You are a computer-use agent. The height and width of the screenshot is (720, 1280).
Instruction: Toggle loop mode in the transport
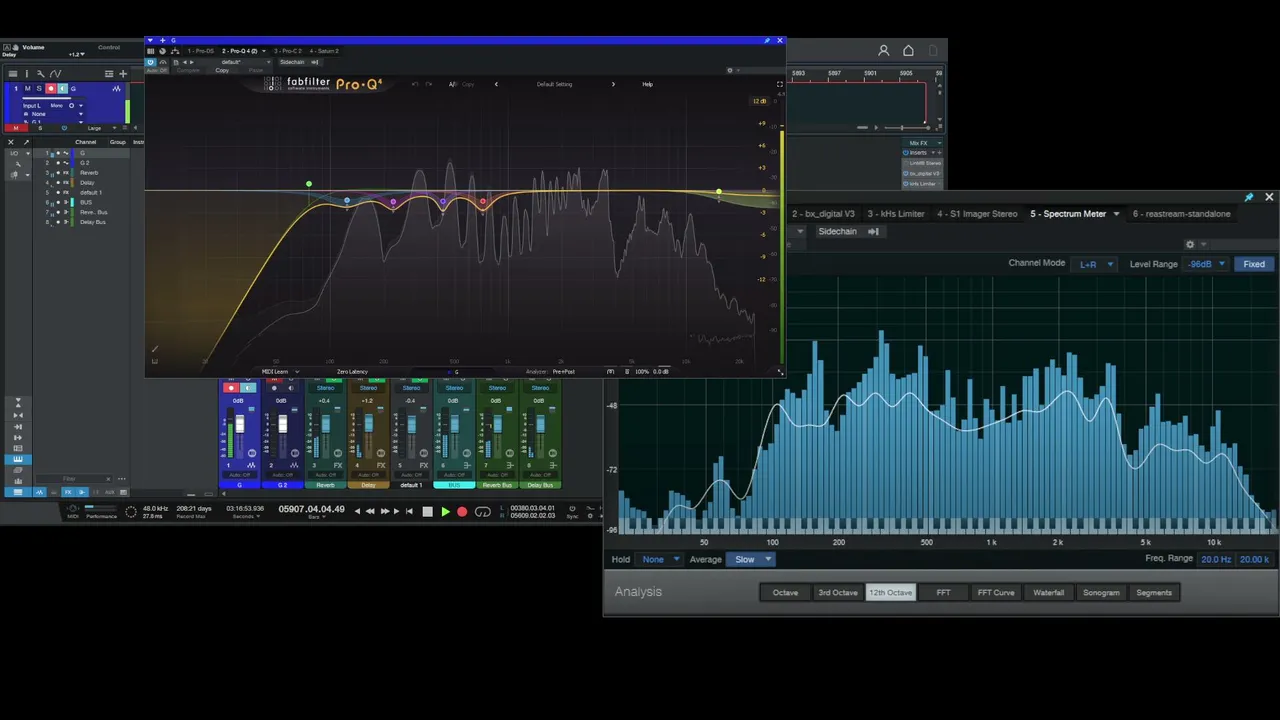click(x=483, y=511)
